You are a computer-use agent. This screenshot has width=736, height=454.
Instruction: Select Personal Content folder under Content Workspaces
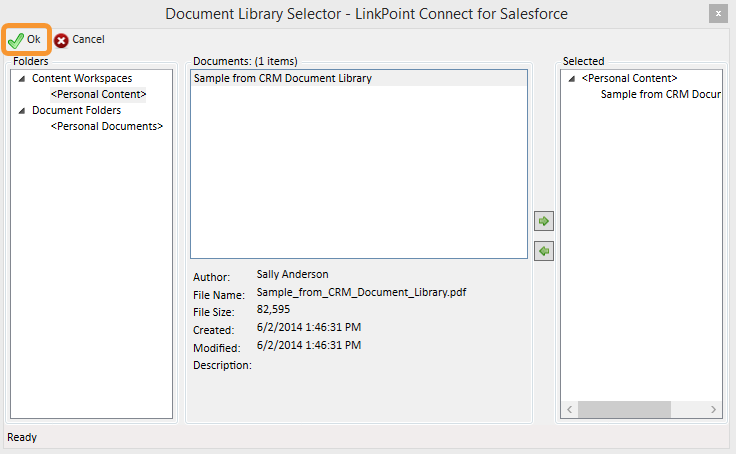click(99, 94)
